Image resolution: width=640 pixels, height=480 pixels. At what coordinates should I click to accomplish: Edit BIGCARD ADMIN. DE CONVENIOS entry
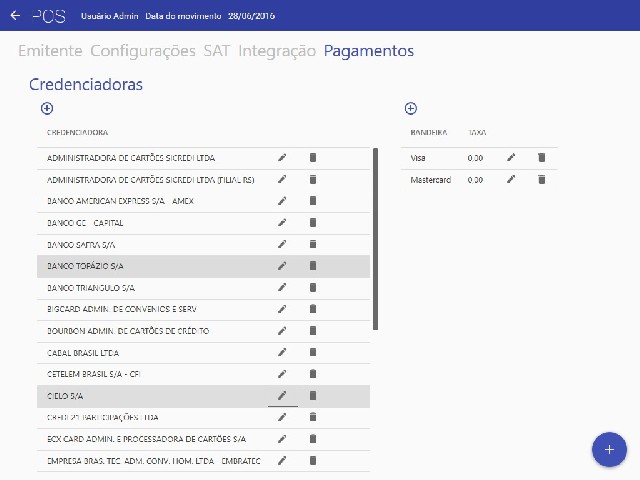coord(282,309)
